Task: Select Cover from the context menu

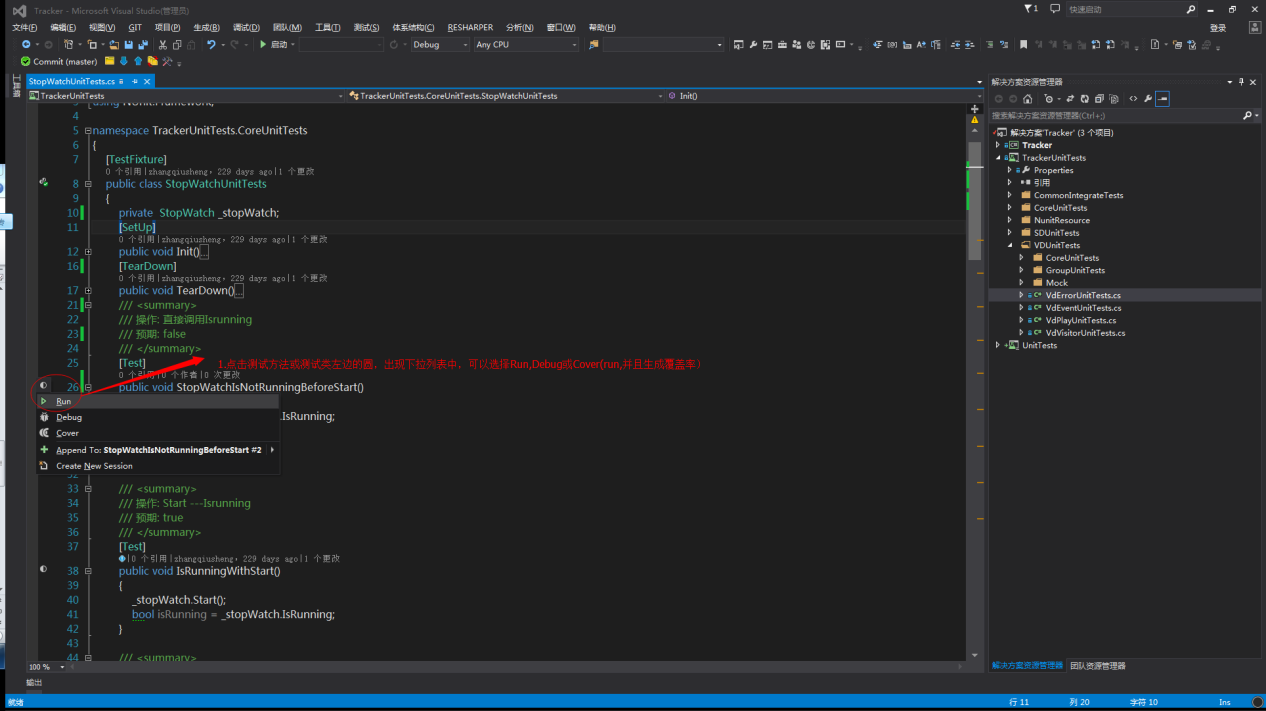Action: [x=67, y=433]
